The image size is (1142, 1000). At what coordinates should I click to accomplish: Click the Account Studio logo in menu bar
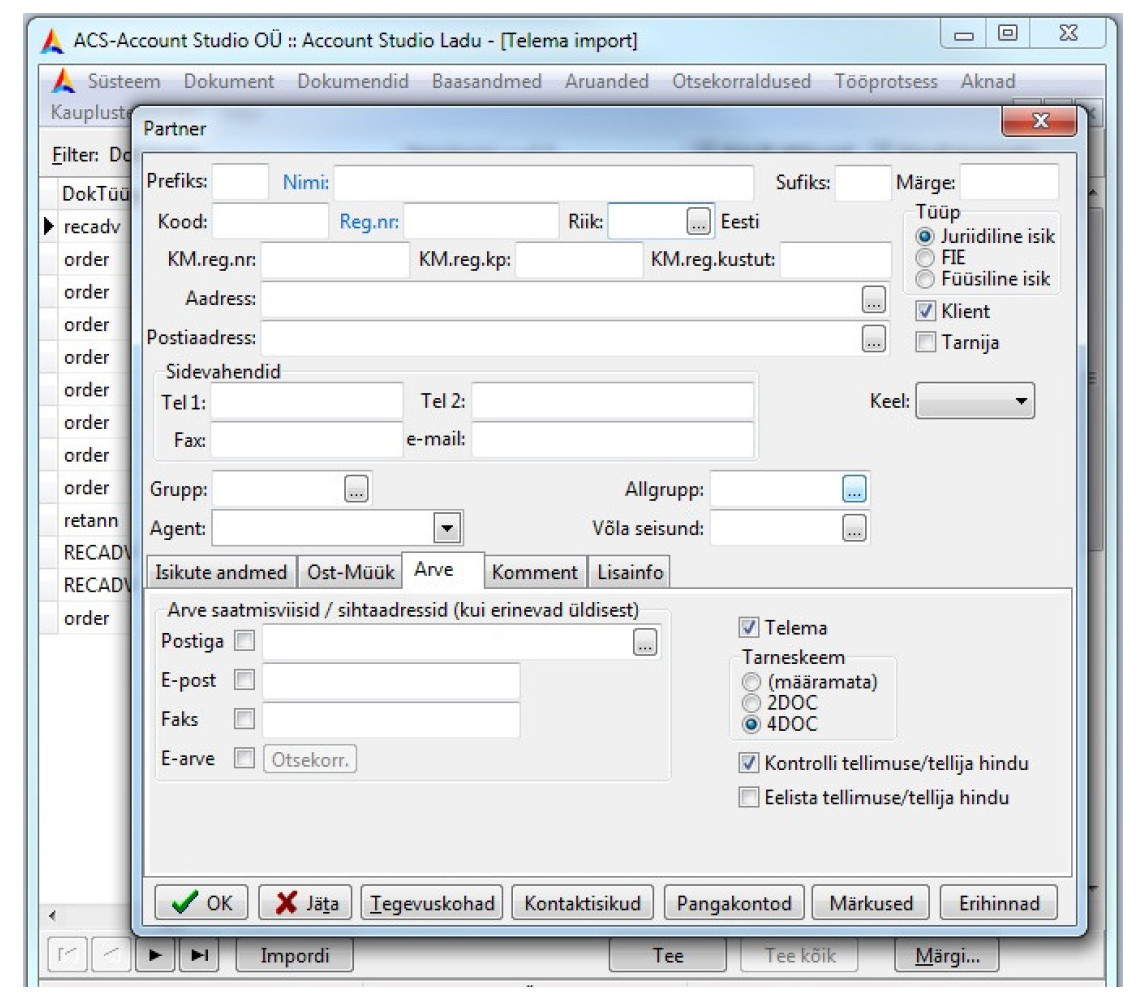tap(64, 81)
